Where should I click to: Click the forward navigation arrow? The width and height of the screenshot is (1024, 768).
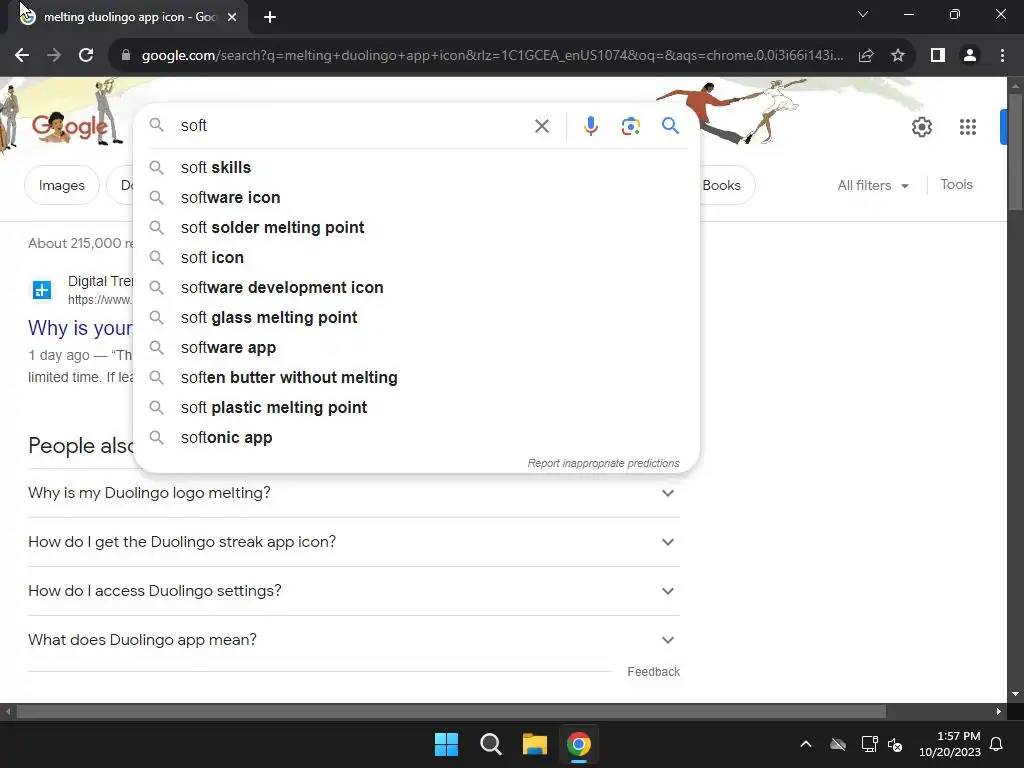coord(54,56)
